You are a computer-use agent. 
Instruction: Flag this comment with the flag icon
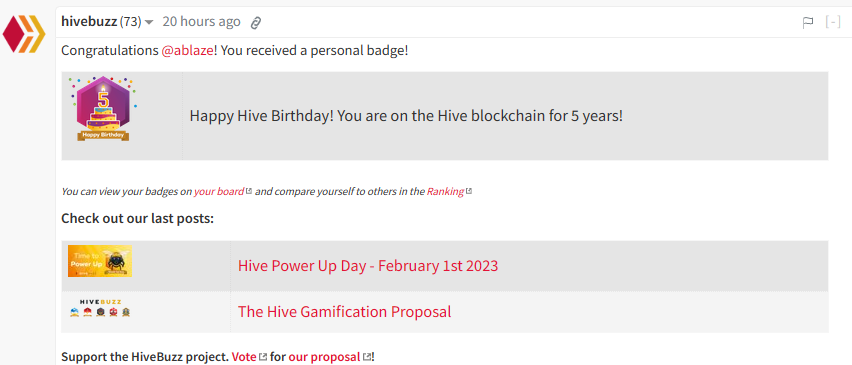coord(808,22)
